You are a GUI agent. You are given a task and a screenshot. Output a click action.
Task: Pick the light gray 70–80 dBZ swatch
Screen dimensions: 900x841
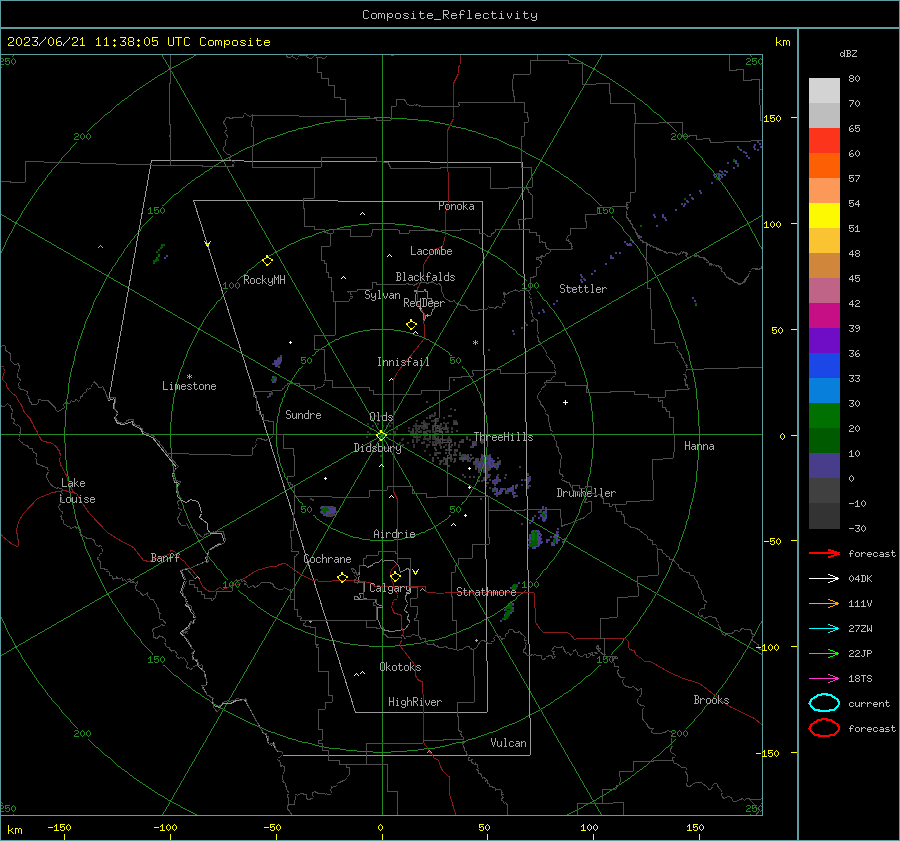coord(824,91)
